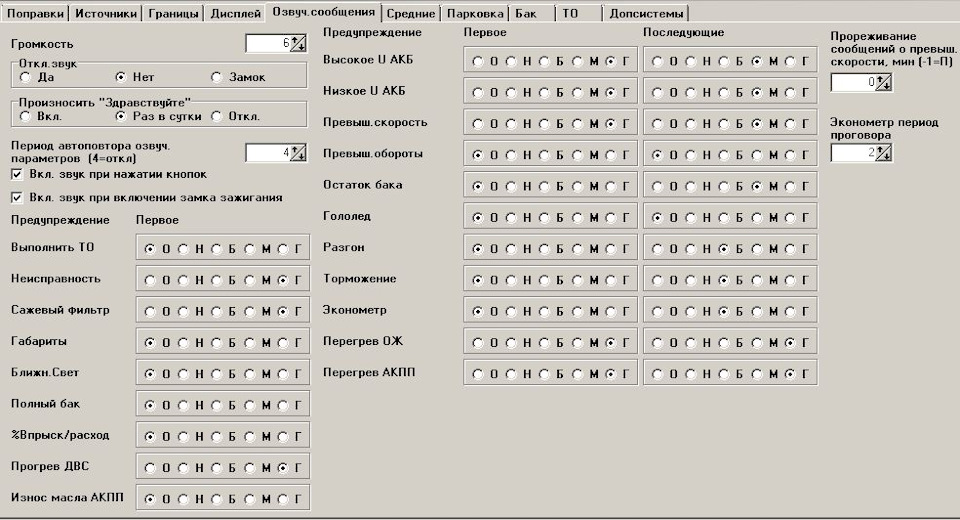Set Превыш.обороты Последующие to М
960x520 pixels.
pyautogui.click(x=764, y=155)
